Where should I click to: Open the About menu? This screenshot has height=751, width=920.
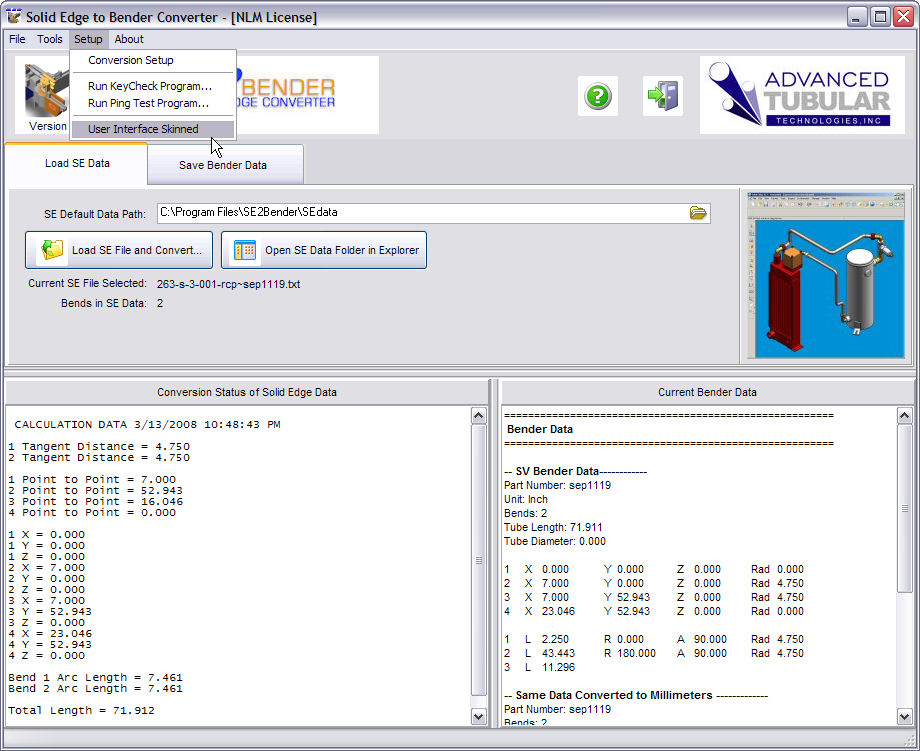click(x=129, y=39)
